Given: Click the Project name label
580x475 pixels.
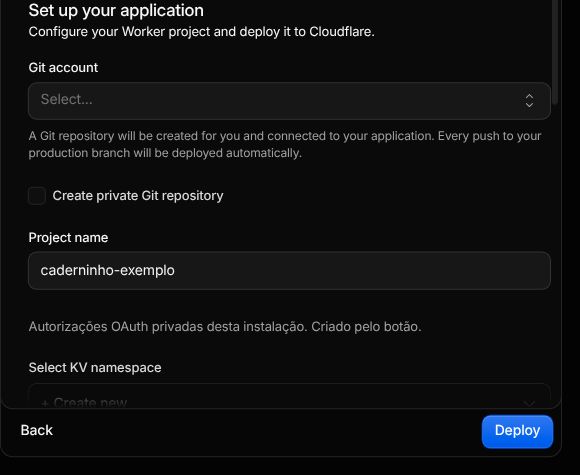Looking at the screenshot, I should pyautogui.click(x=68, y=238).
